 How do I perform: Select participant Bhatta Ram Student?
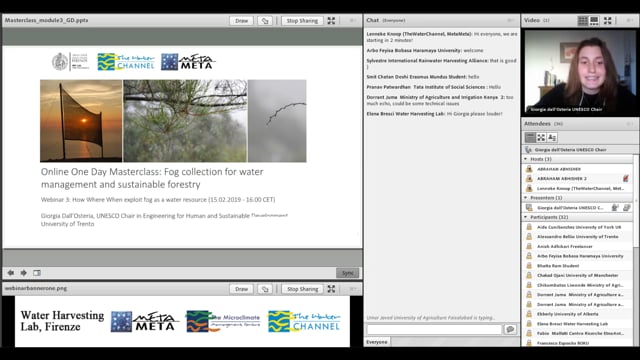coord(578,266)
